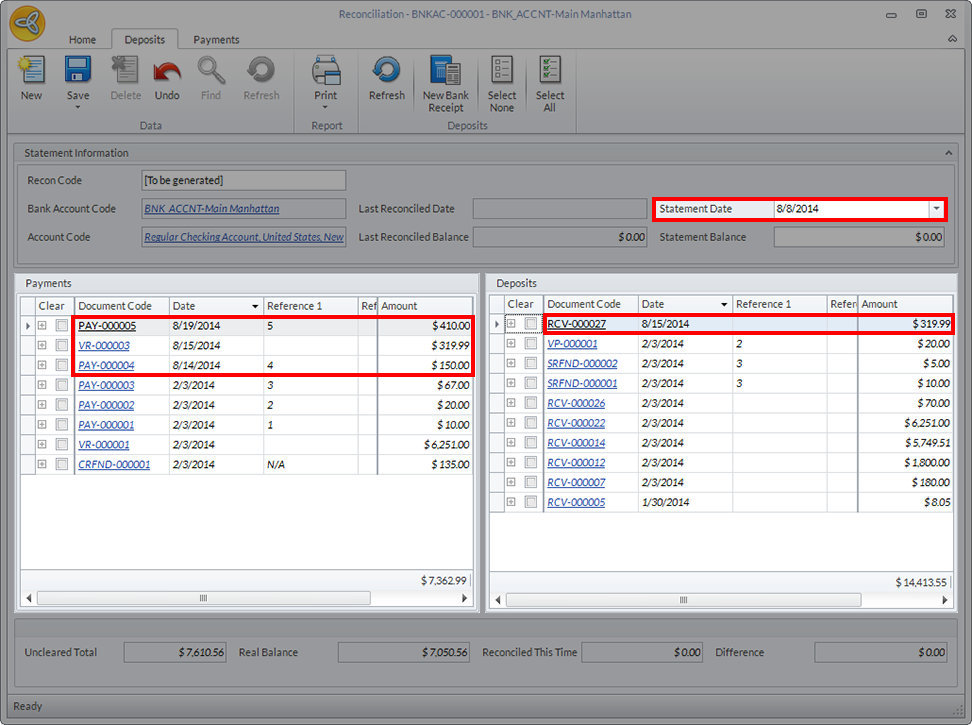972x725 pixels.
Task: Open the Statement Date dropdown
Action: point(936,209)
